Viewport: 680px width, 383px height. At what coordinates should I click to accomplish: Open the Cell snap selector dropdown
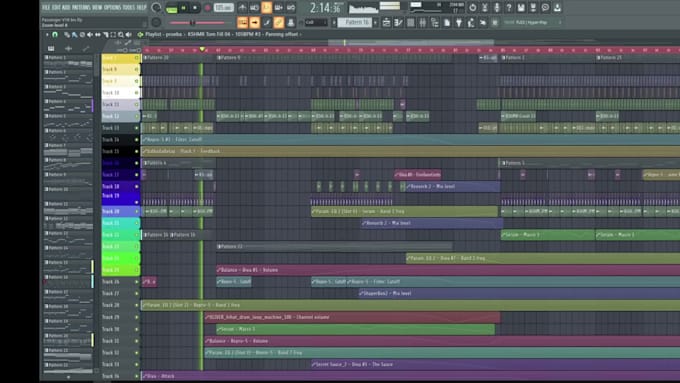316,22
